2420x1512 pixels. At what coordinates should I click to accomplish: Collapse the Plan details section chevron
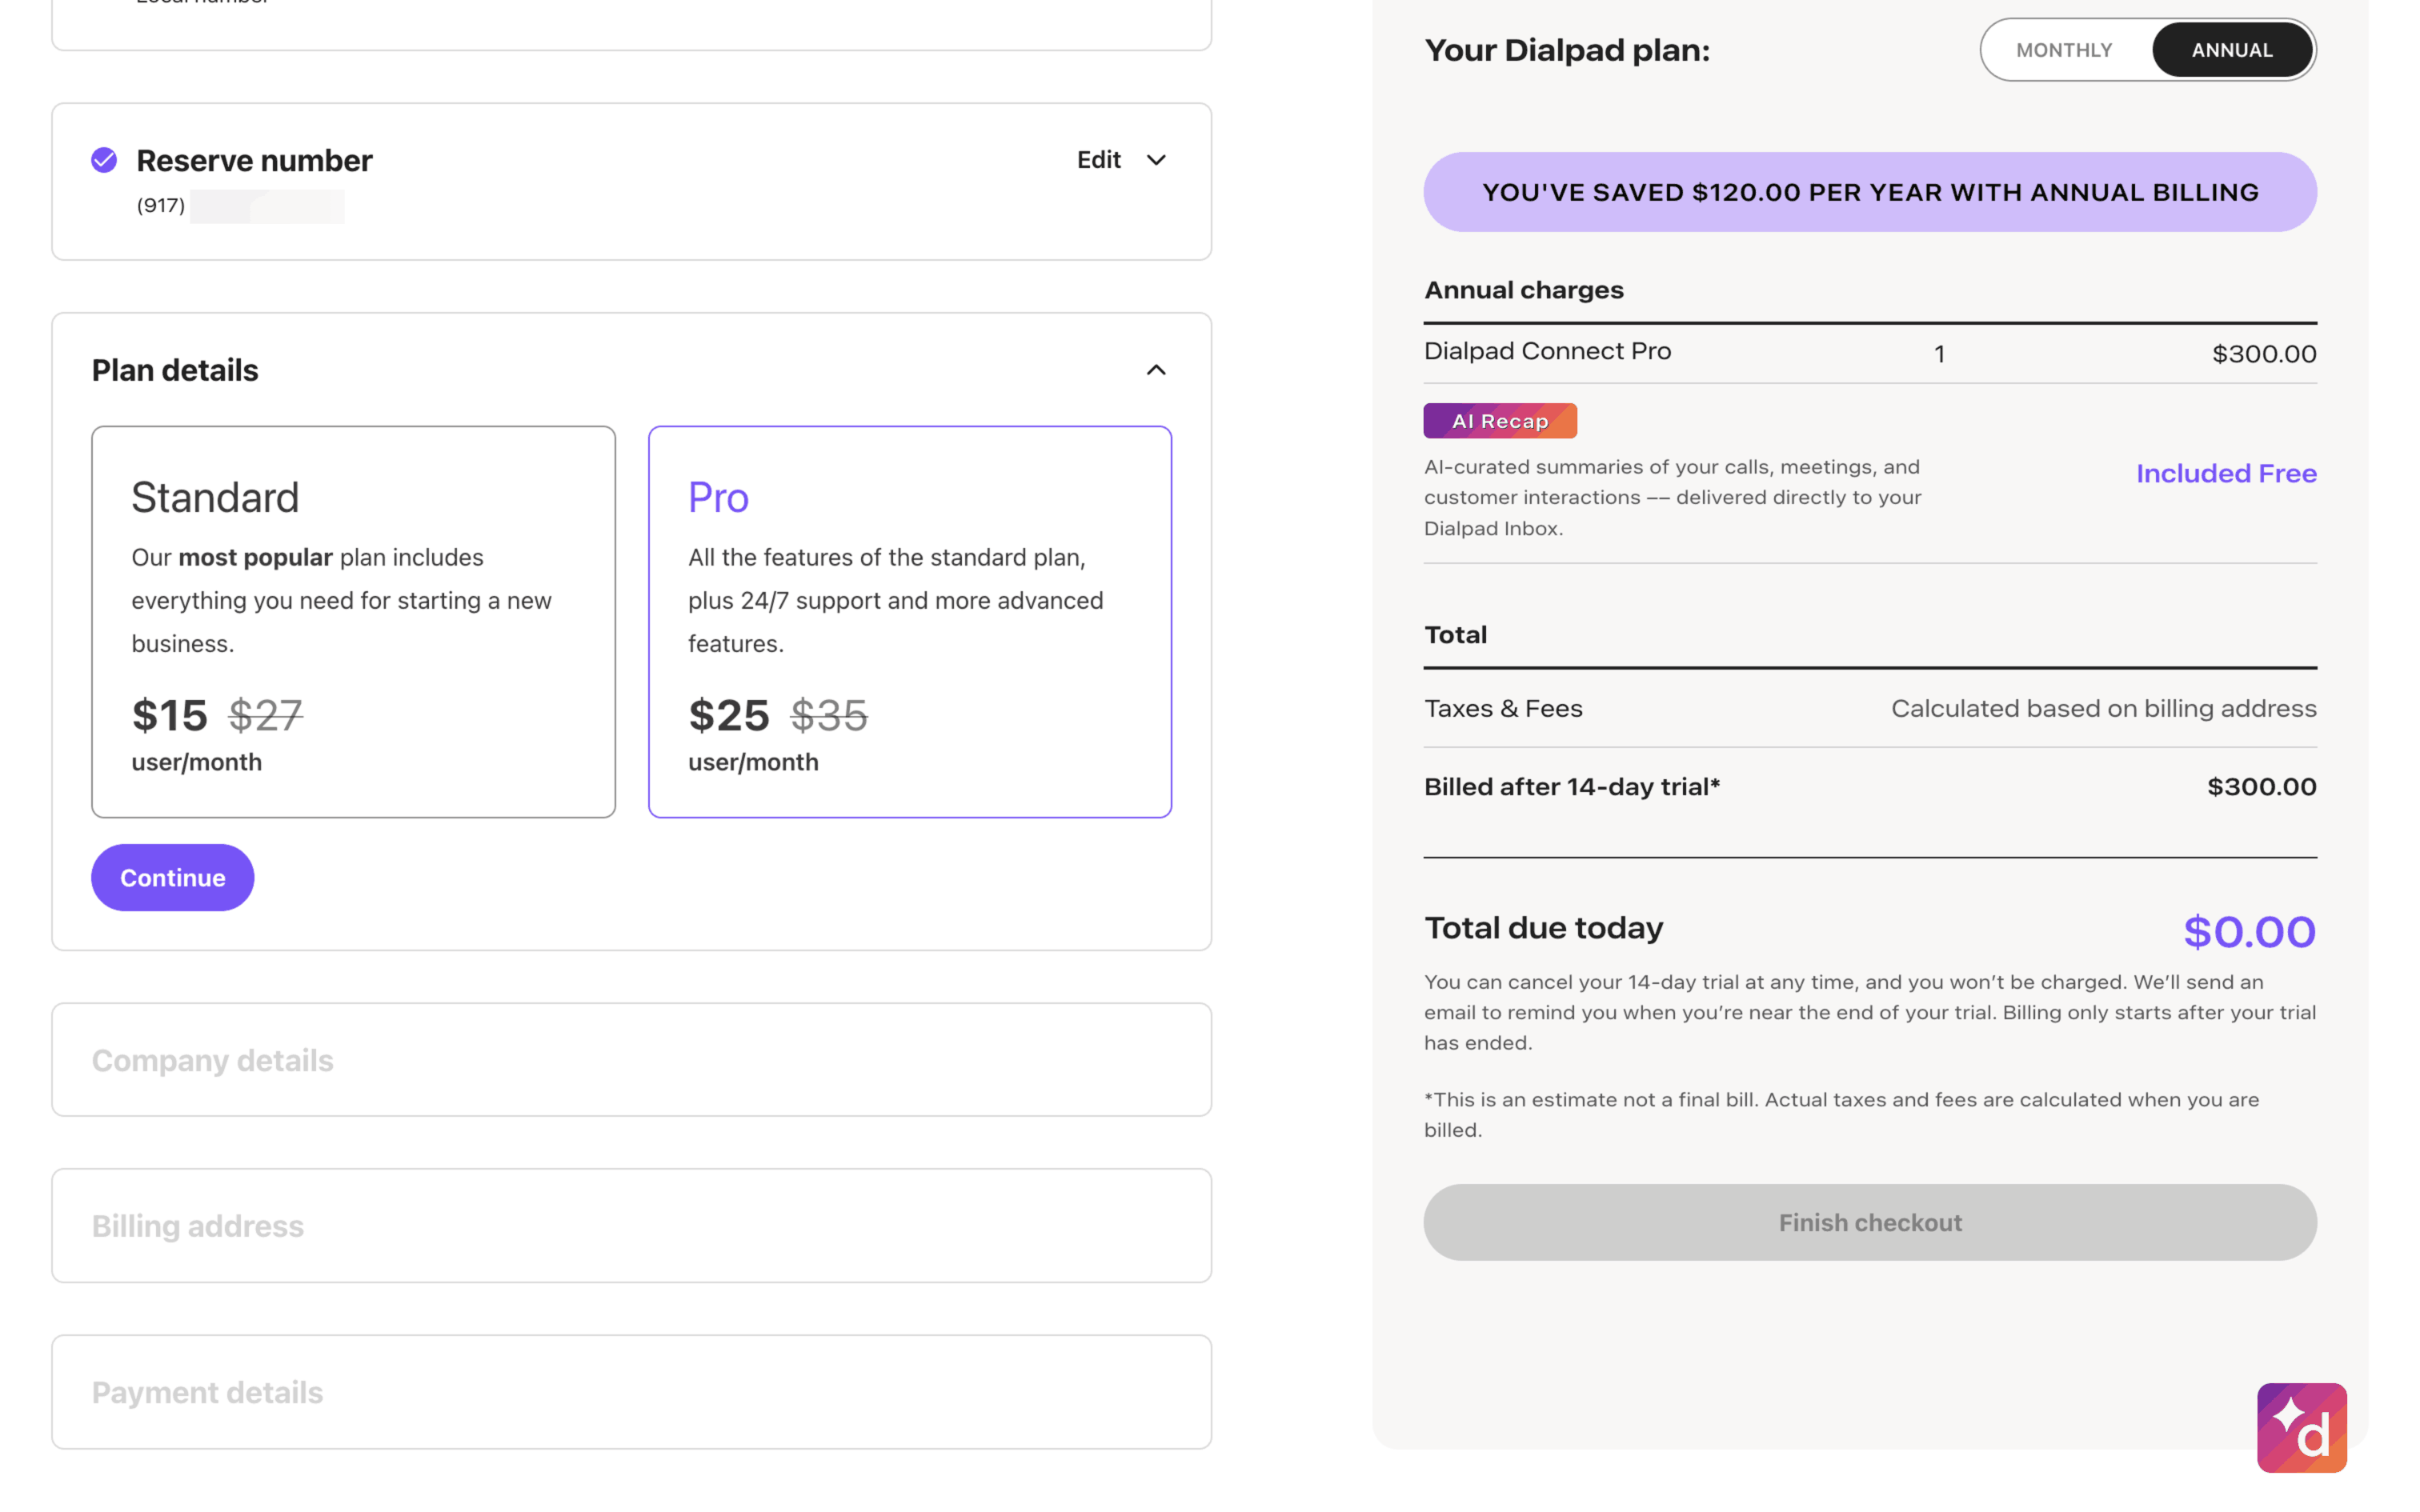coord(1155,370)
